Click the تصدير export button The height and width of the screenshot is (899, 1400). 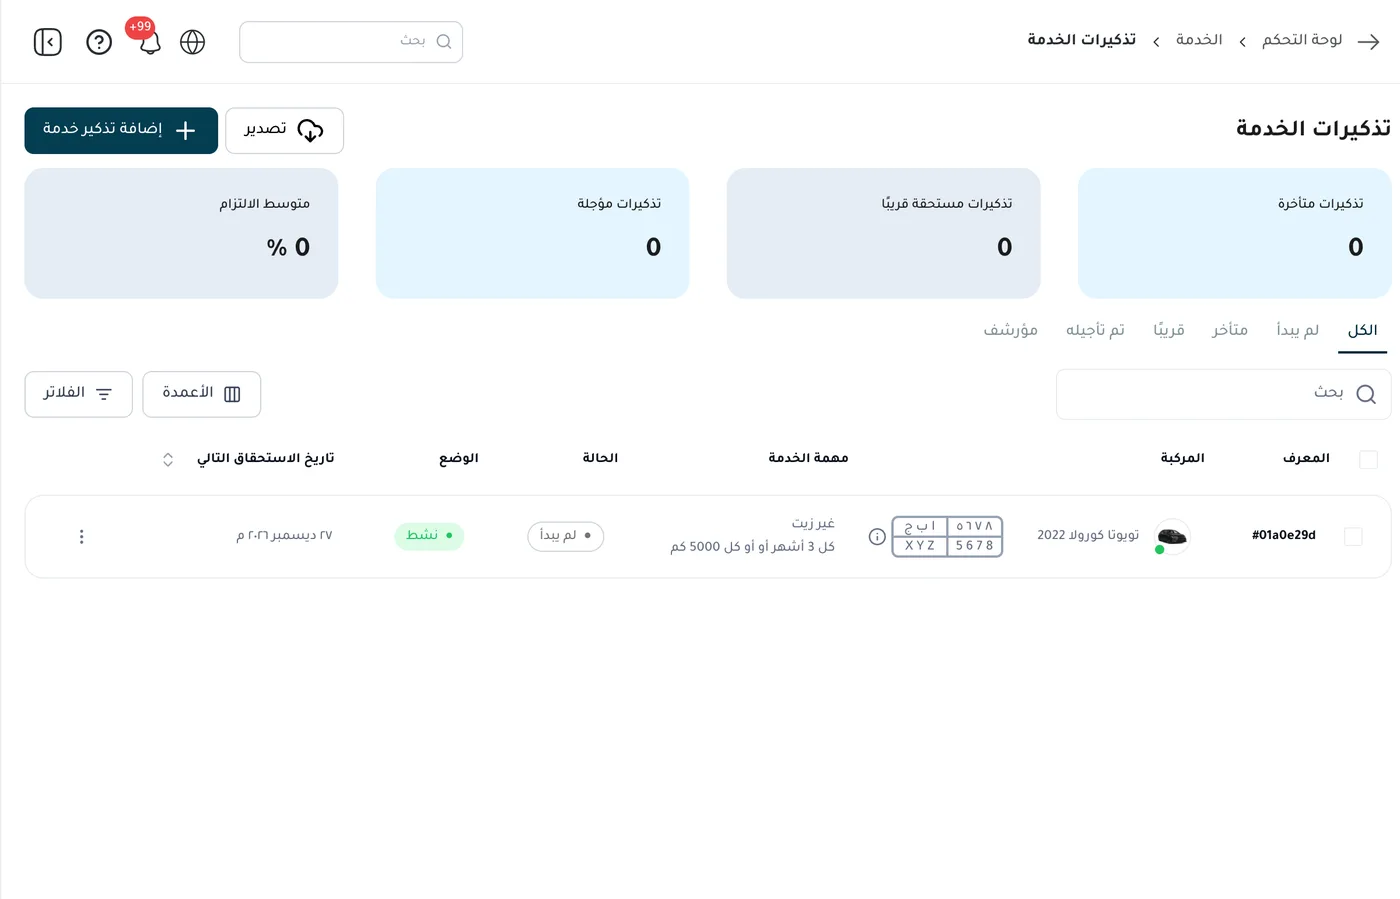(x=284, y=130)
